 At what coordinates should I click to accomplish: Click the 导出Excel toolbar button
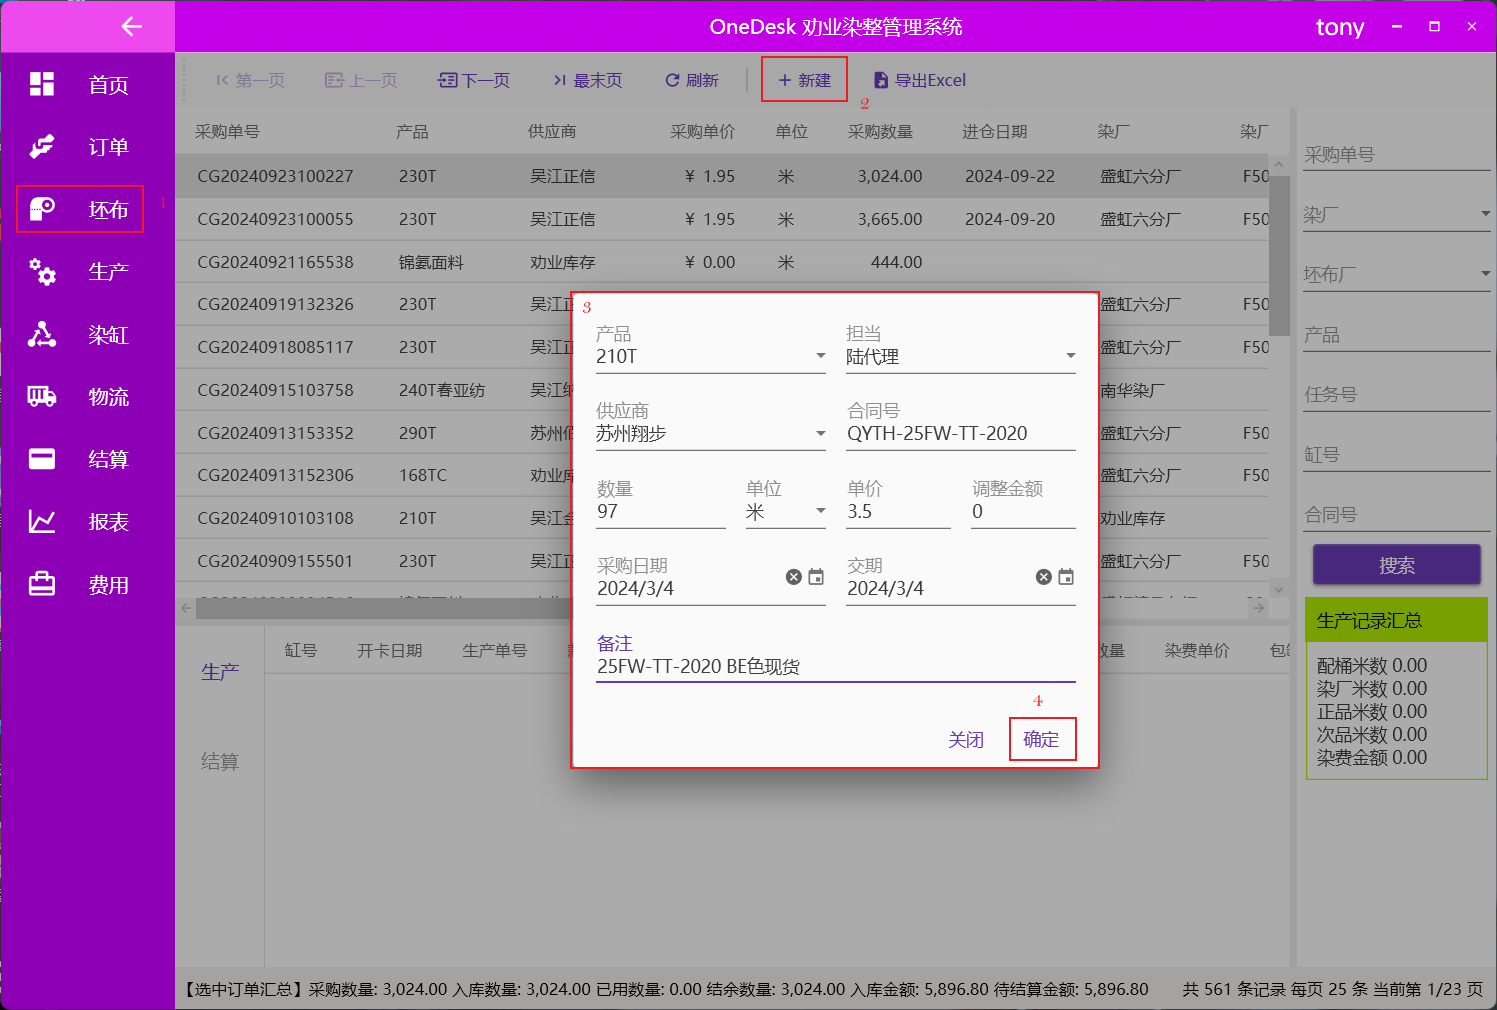920,80
